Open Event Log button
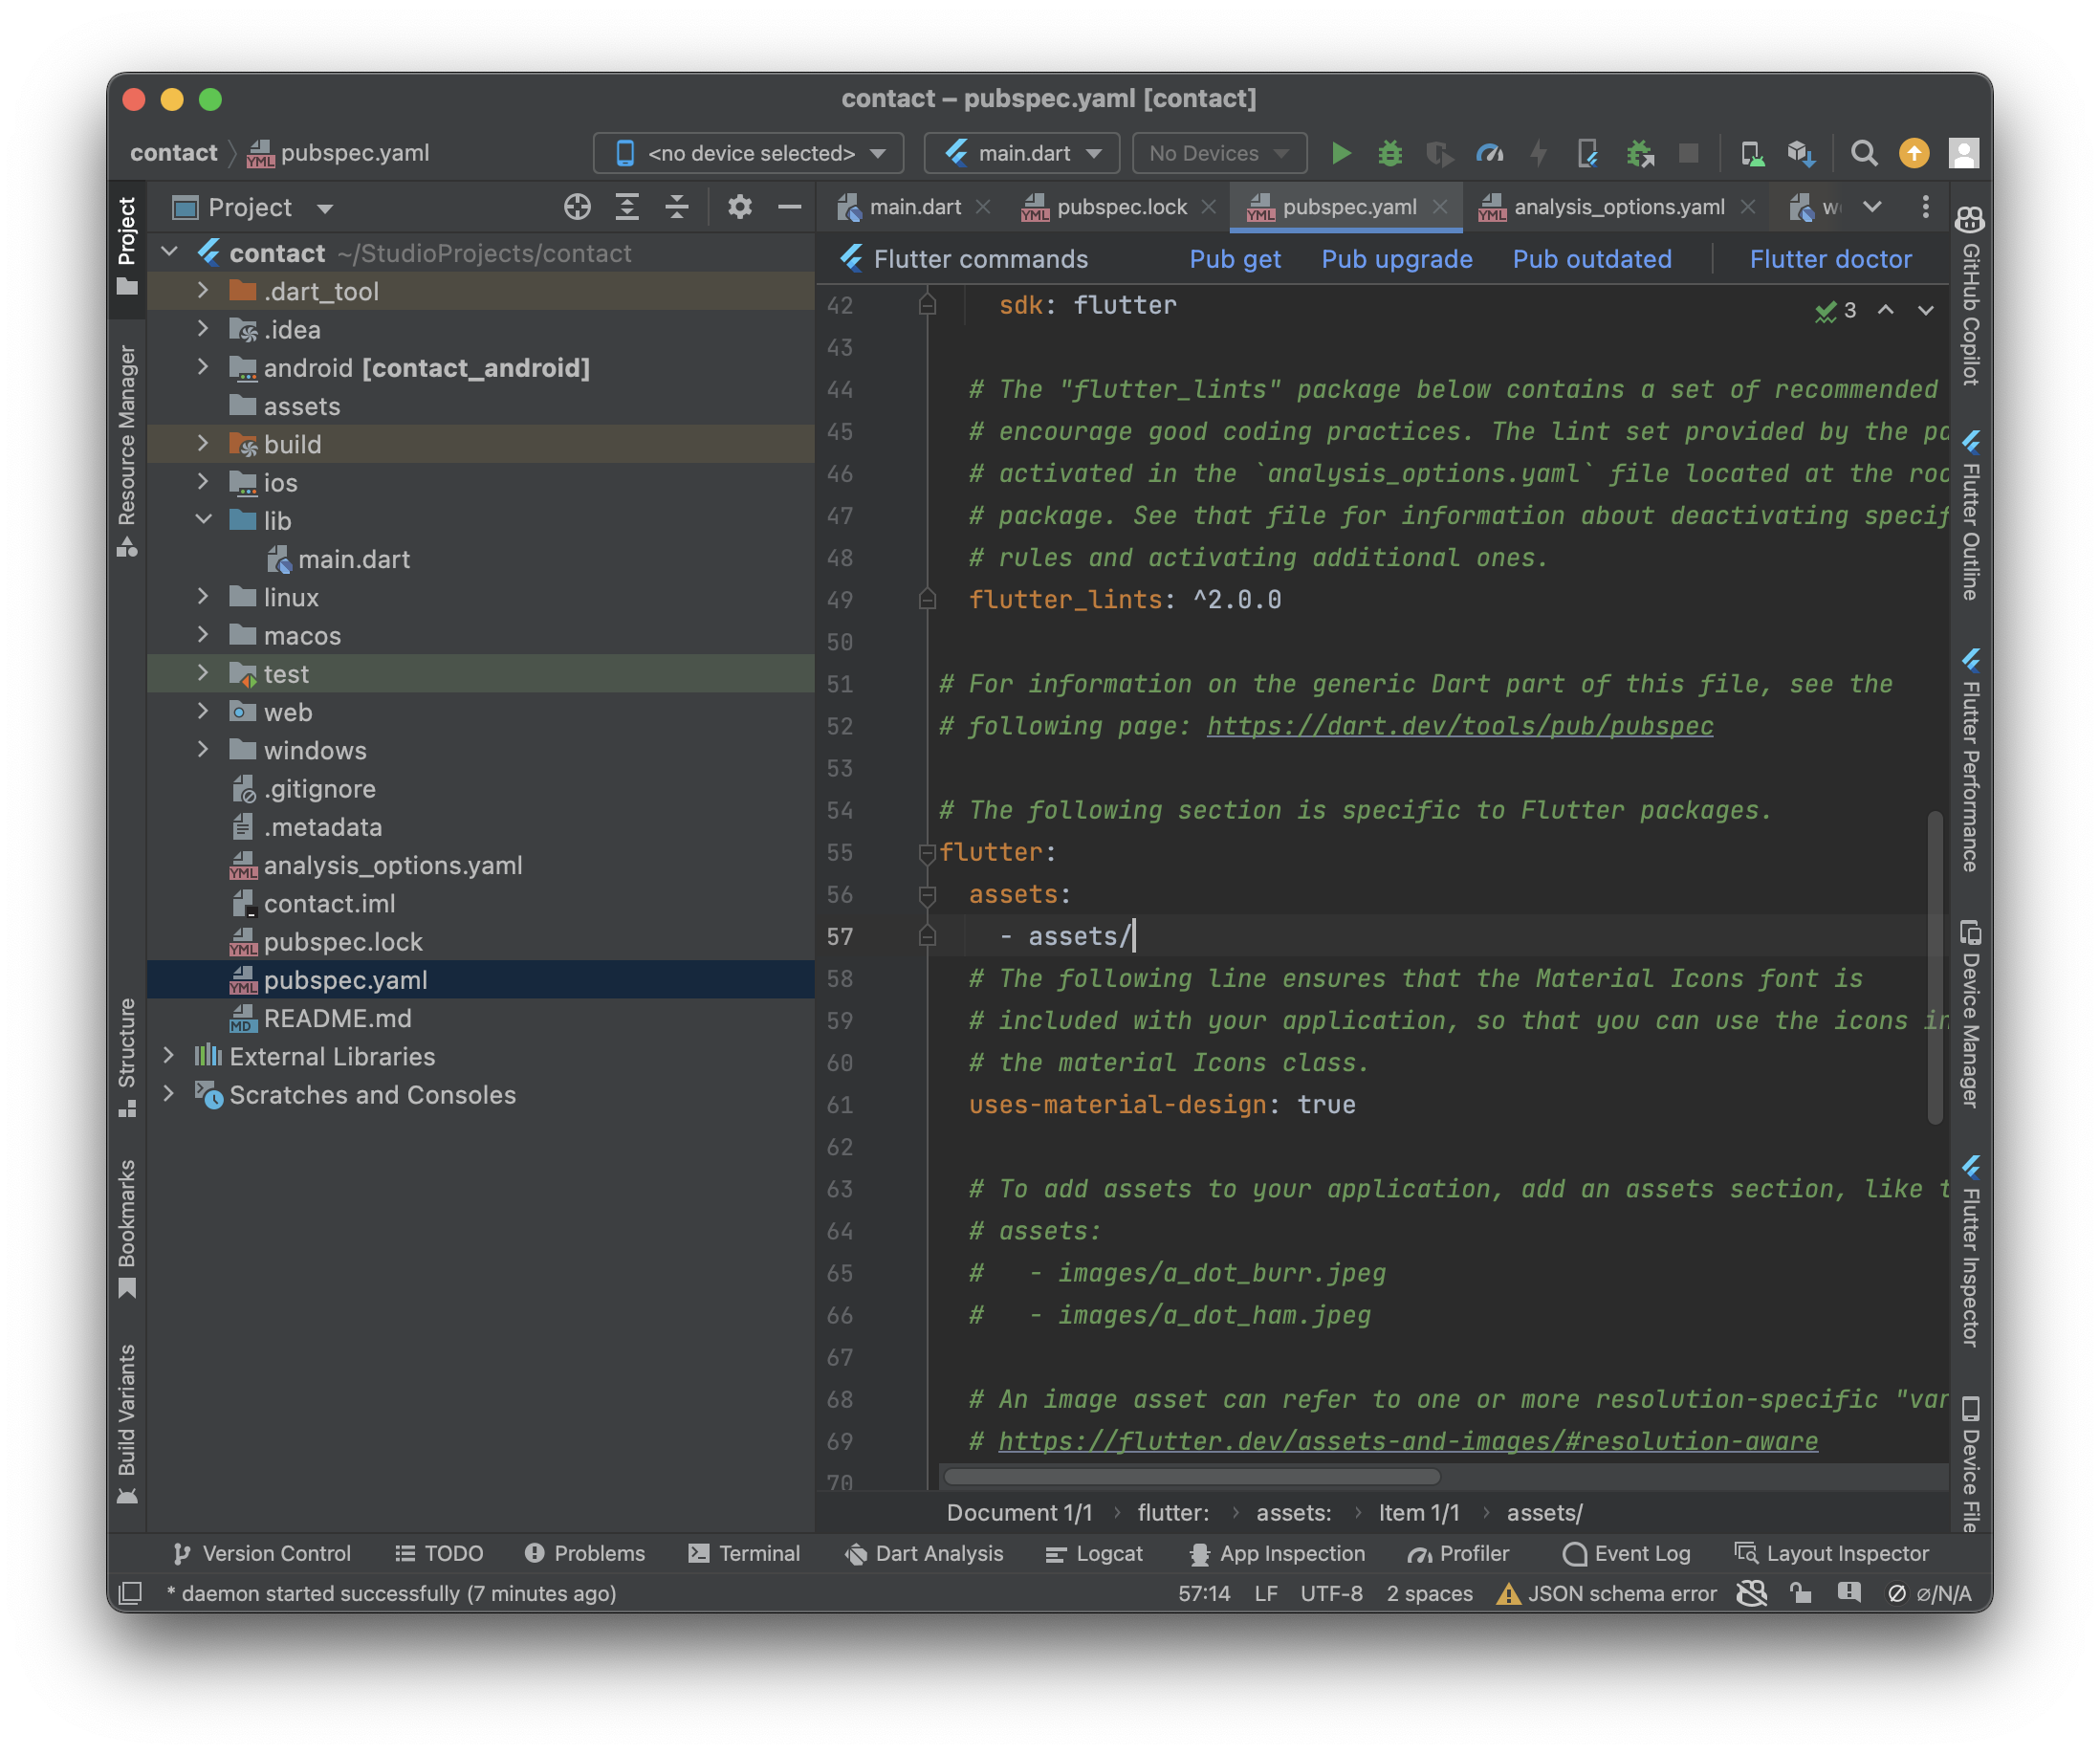This screenshot has width=2100, height=1754. point(1626,1553)
